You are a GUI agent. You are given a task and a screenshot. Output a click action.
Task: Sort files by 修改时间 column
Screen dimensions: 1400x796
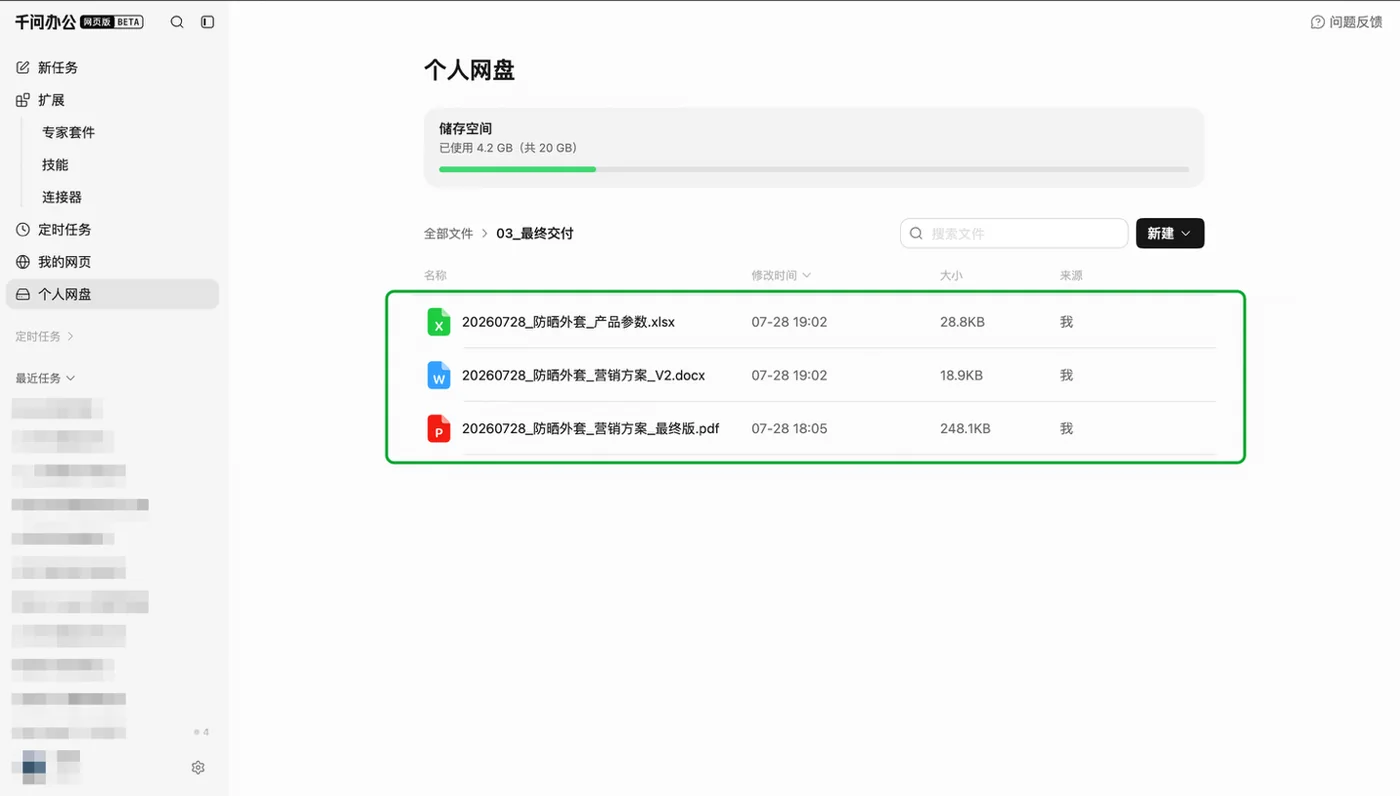[781, 275]
